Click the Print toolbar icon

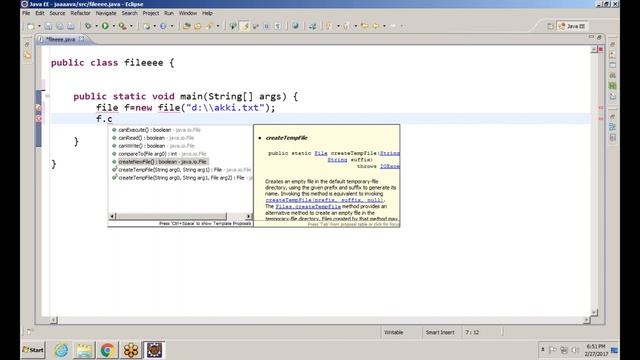[71, 26]
